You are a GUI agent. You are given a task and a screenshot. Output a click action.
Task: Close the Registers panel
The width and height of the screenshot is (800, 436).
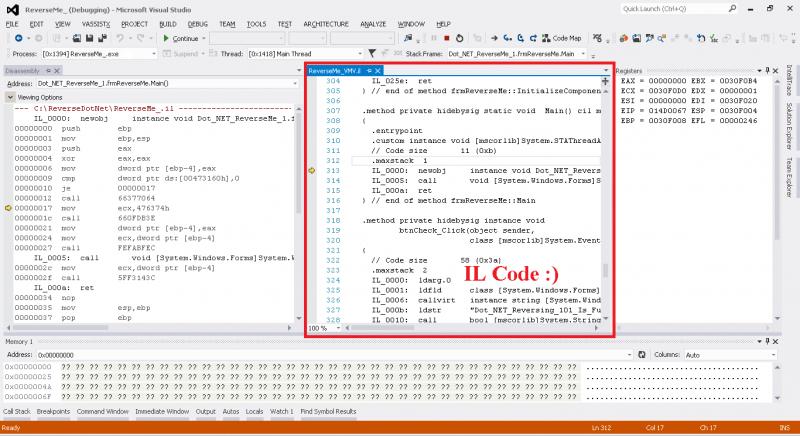(x=776, y=70)
